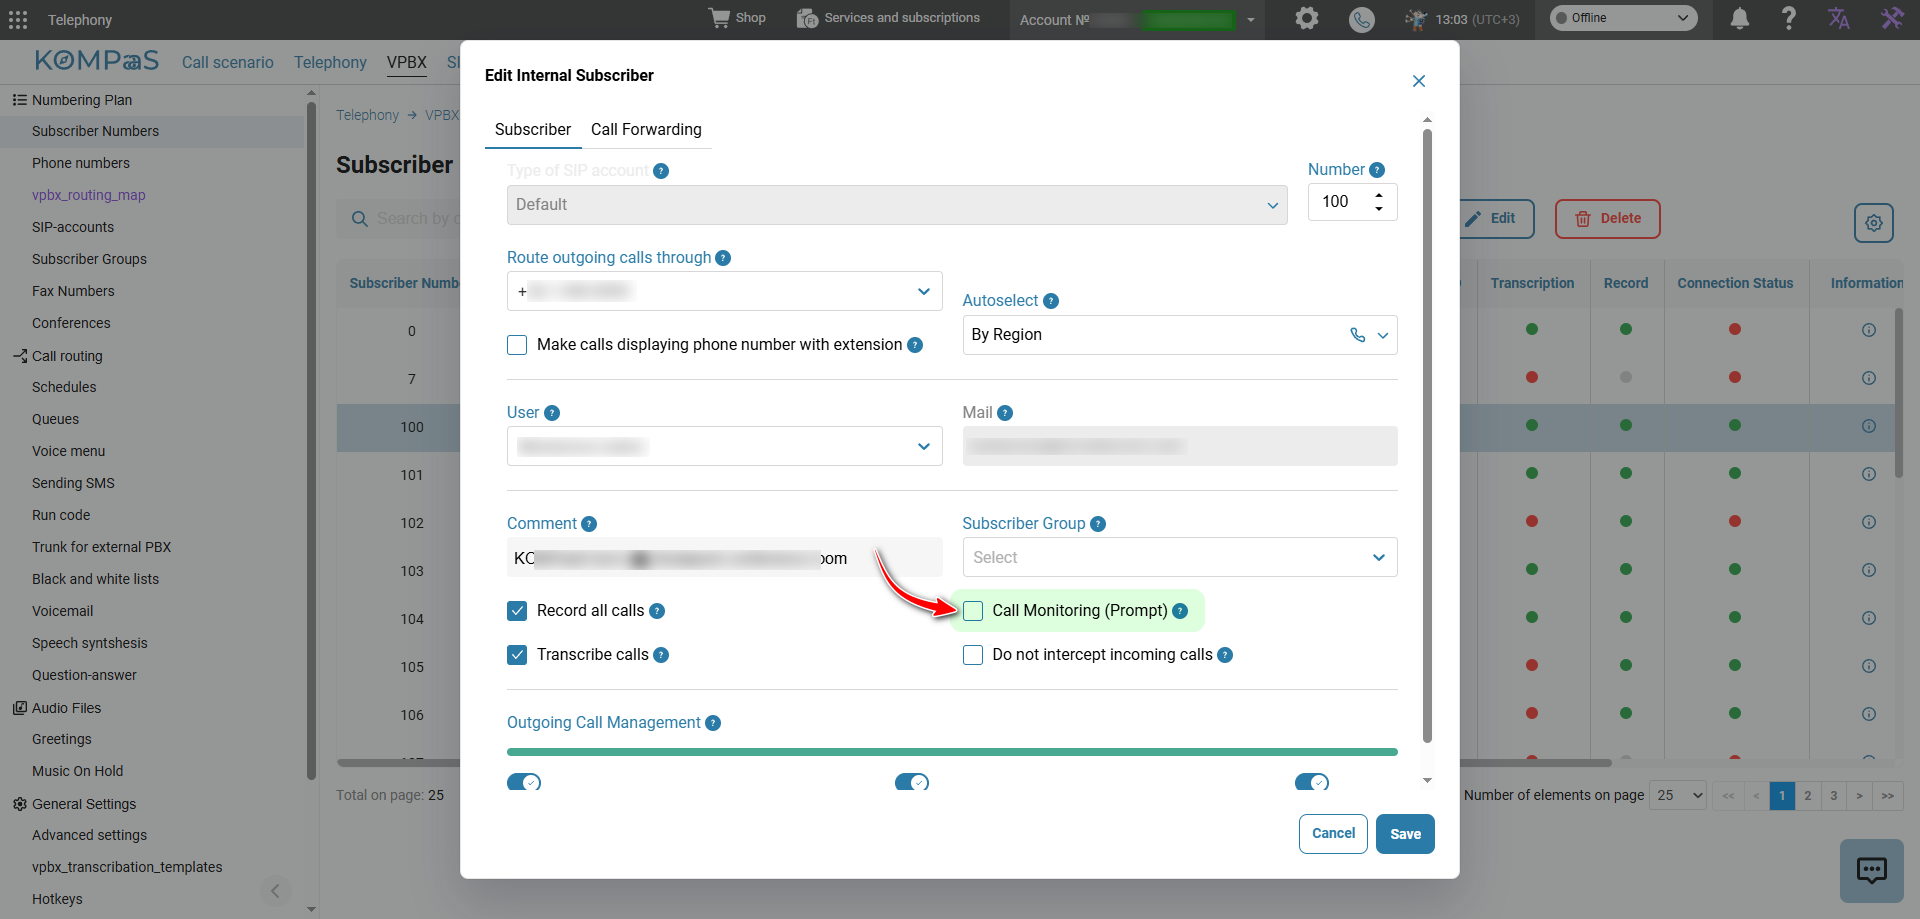Open Type of SIP account dropdown

pos(897,205)
